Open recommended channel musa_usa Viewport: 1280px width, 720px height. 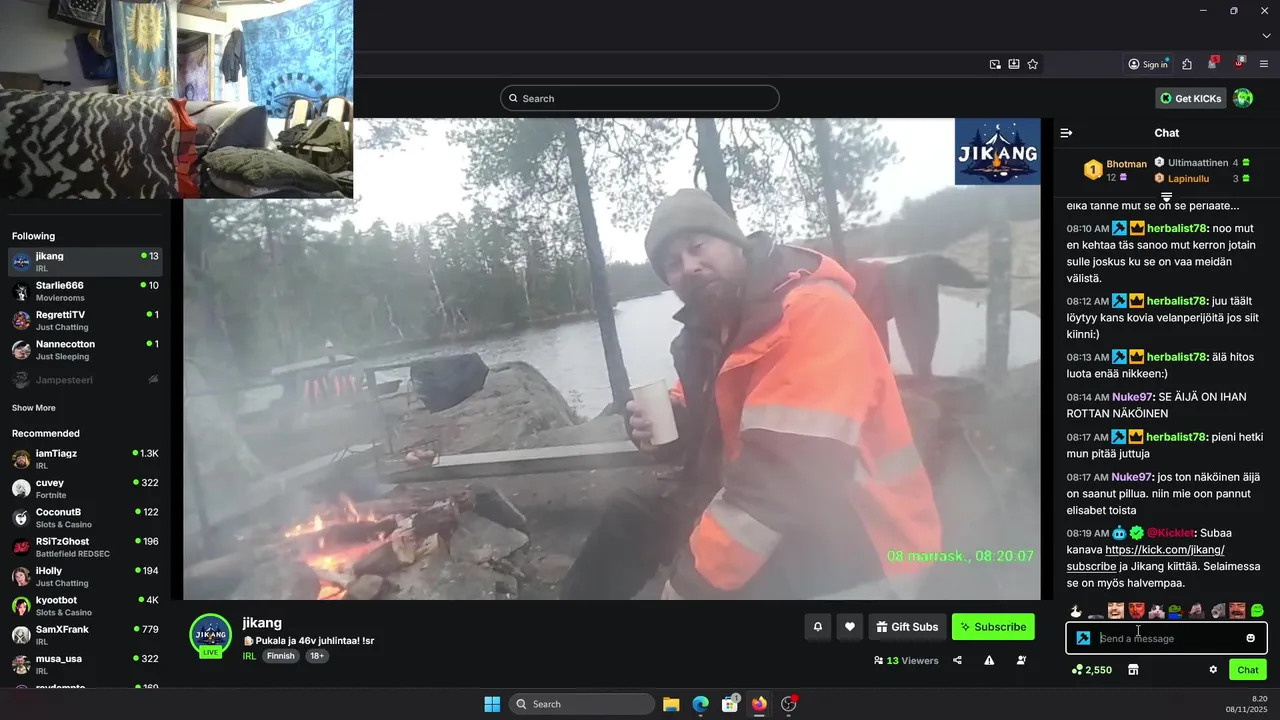(85, 664)
